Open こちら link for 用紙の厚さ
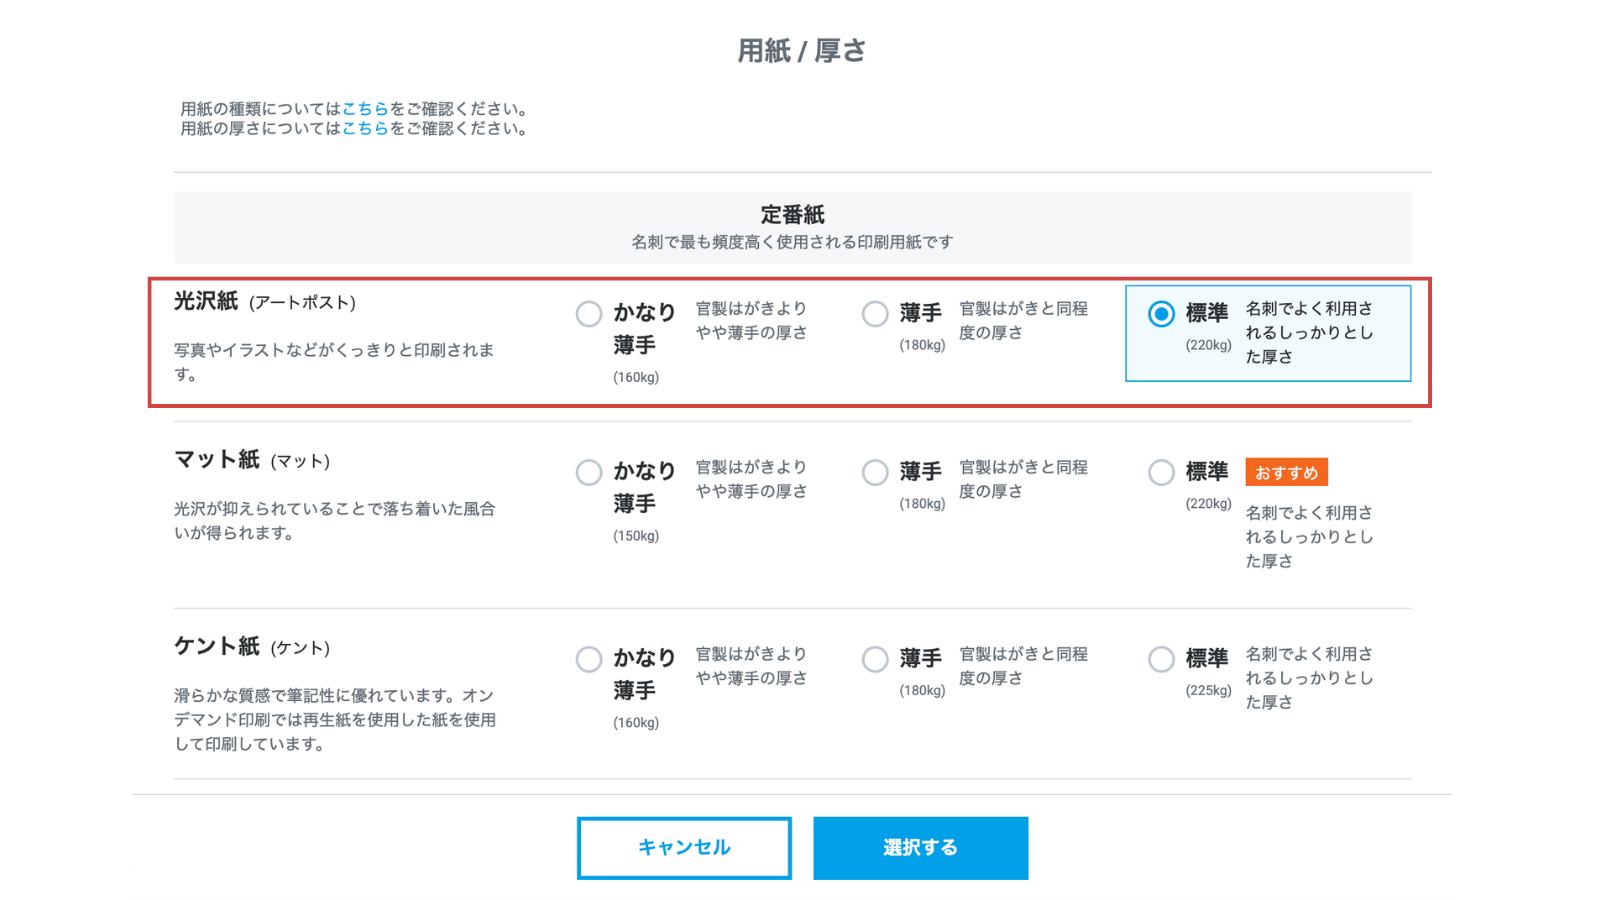This screenshot has width=1600, height=900. click(x=365, y=129)
